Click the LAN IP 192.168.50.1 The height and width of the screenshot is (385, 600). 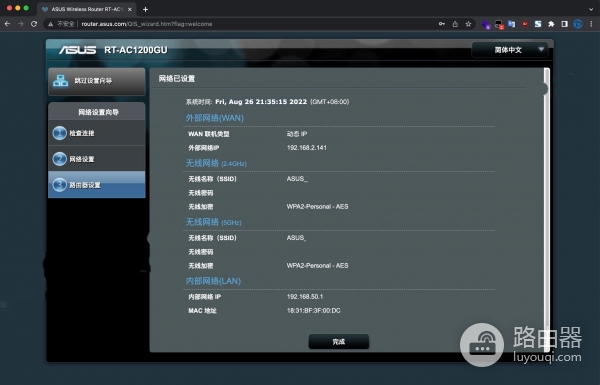(x=305, y=297)
